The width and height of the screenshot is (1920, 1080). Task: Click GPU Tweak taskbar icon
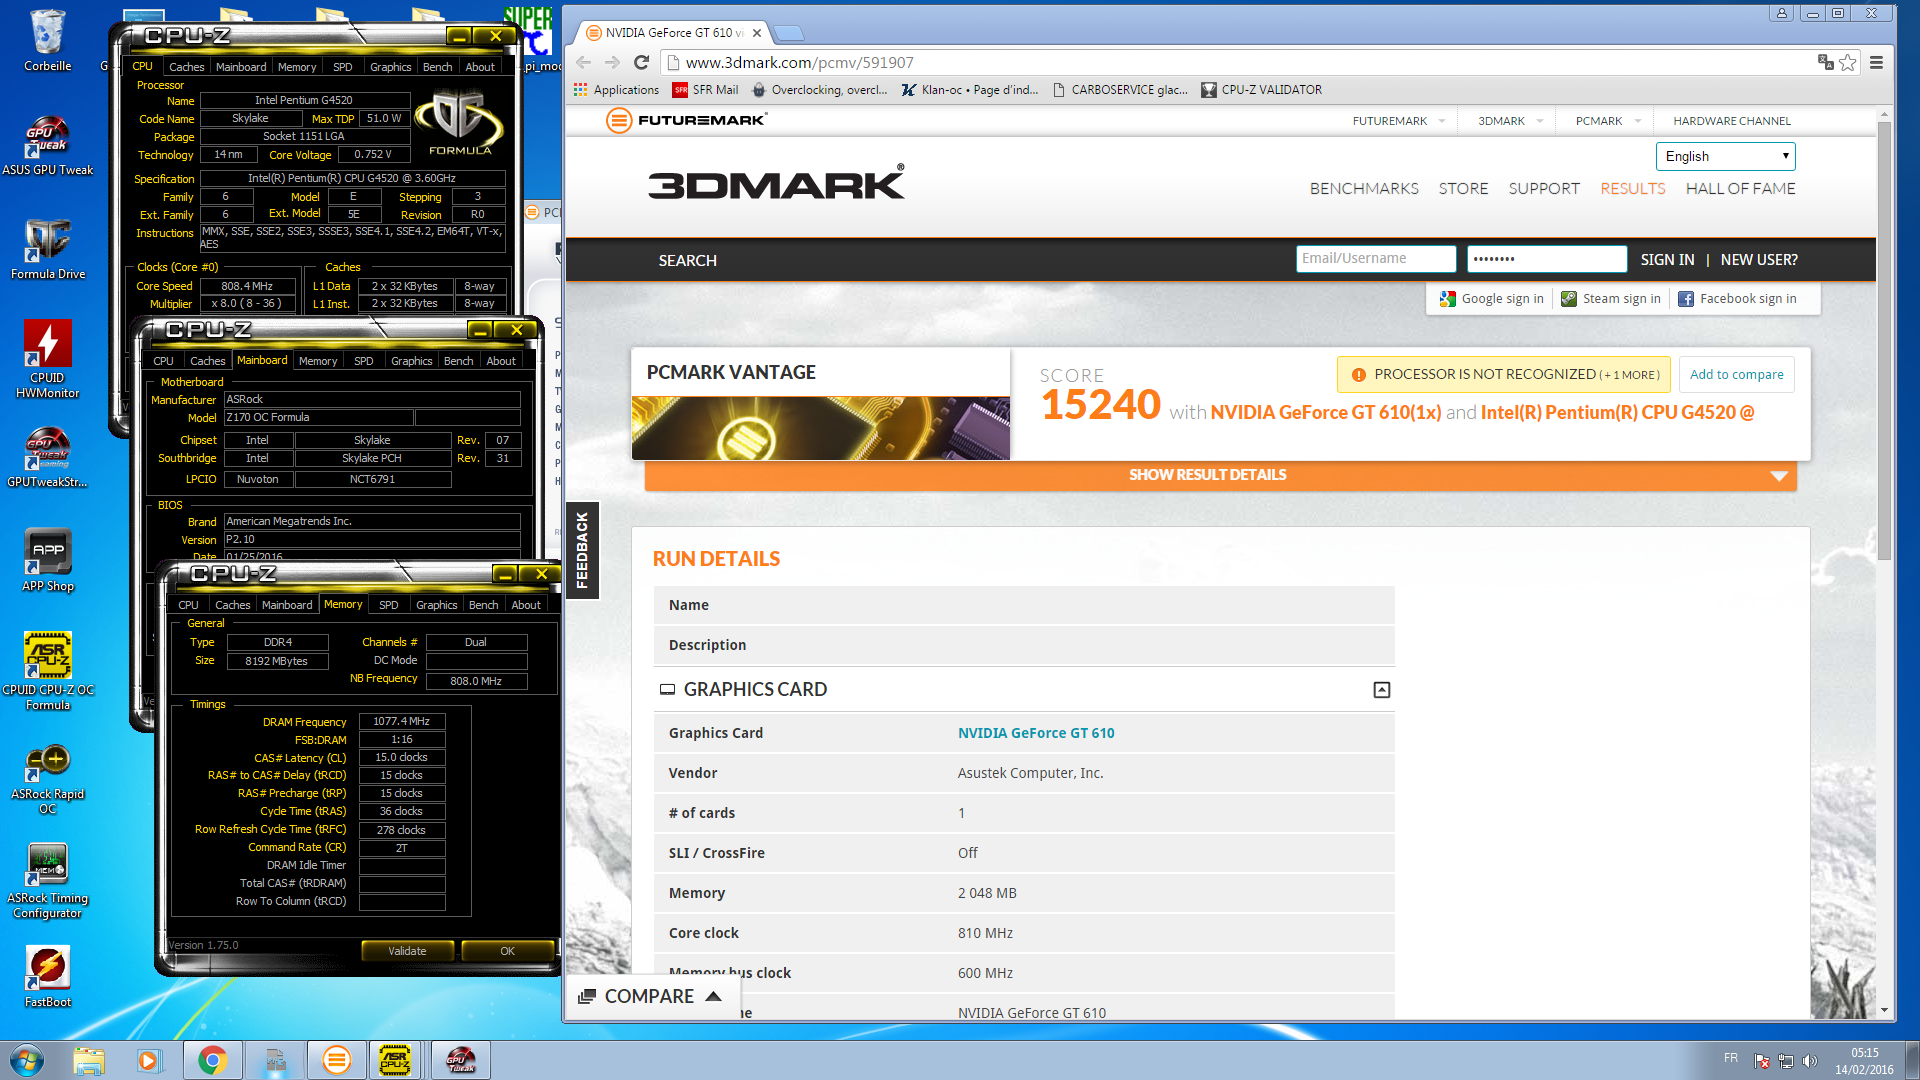coord(460,1060)
